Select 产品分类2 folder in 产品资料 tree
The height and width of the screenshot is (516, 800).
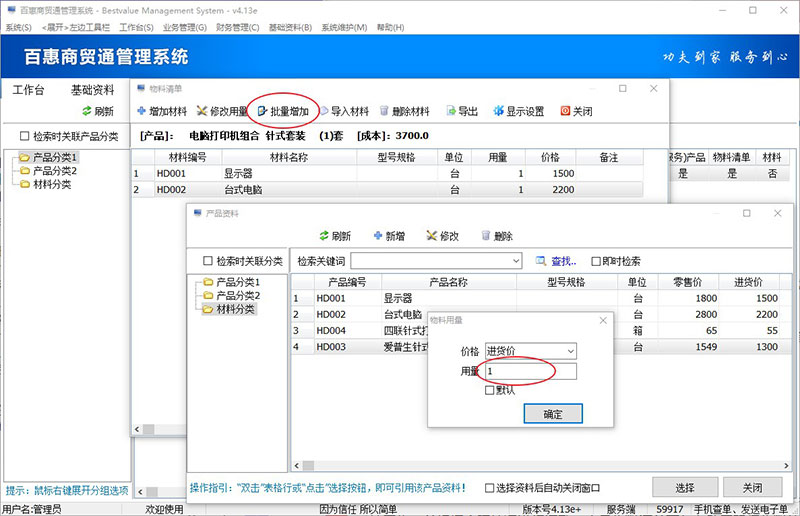232,296
